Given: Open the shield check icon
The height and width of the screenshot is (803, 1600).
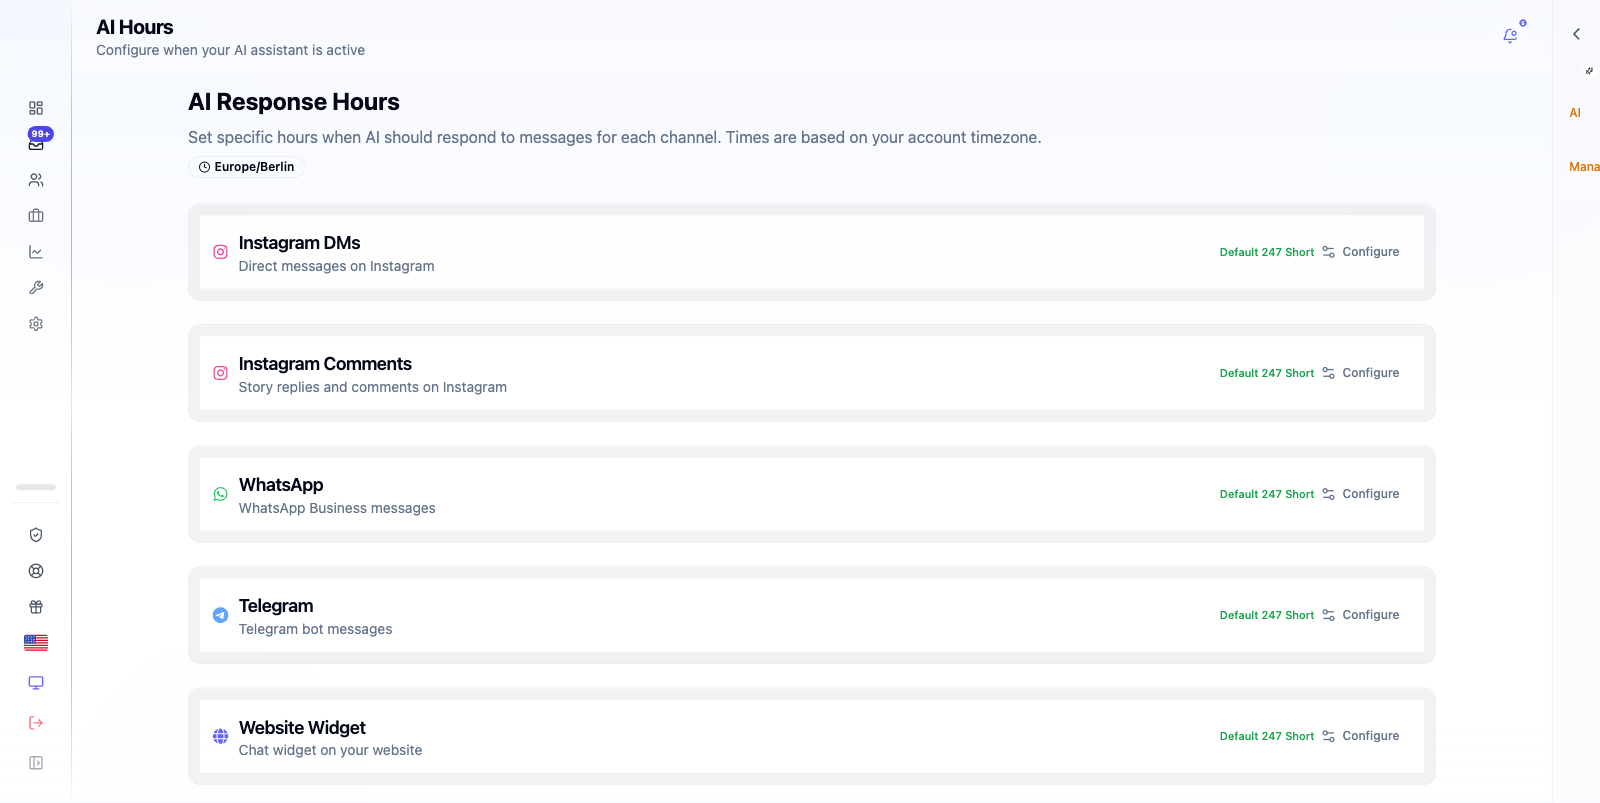Looking at the screenshot, I should (36, 535).
